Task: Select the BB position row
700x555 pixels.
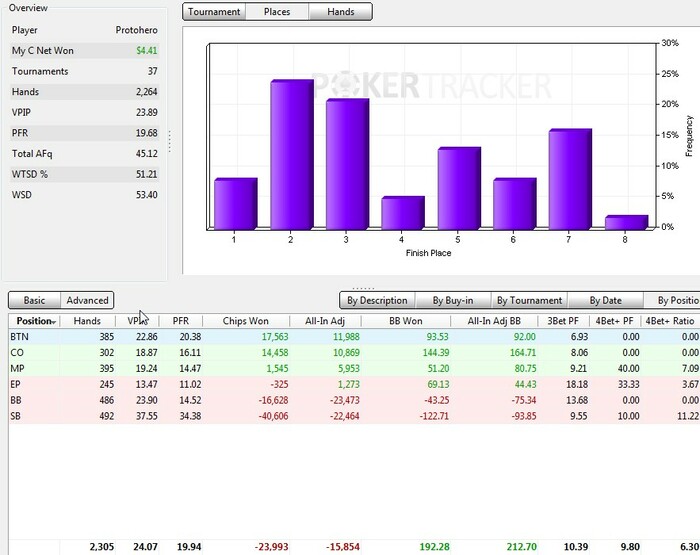Action: click(354, 400)
